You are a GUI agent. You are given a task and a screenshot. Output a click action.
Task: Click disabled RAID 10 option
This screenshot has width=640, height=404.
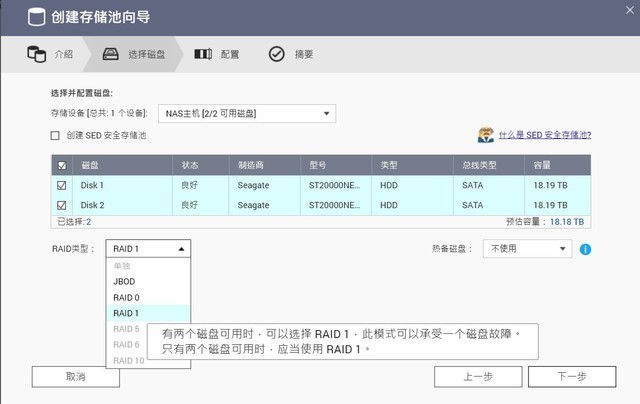[129, 361]
